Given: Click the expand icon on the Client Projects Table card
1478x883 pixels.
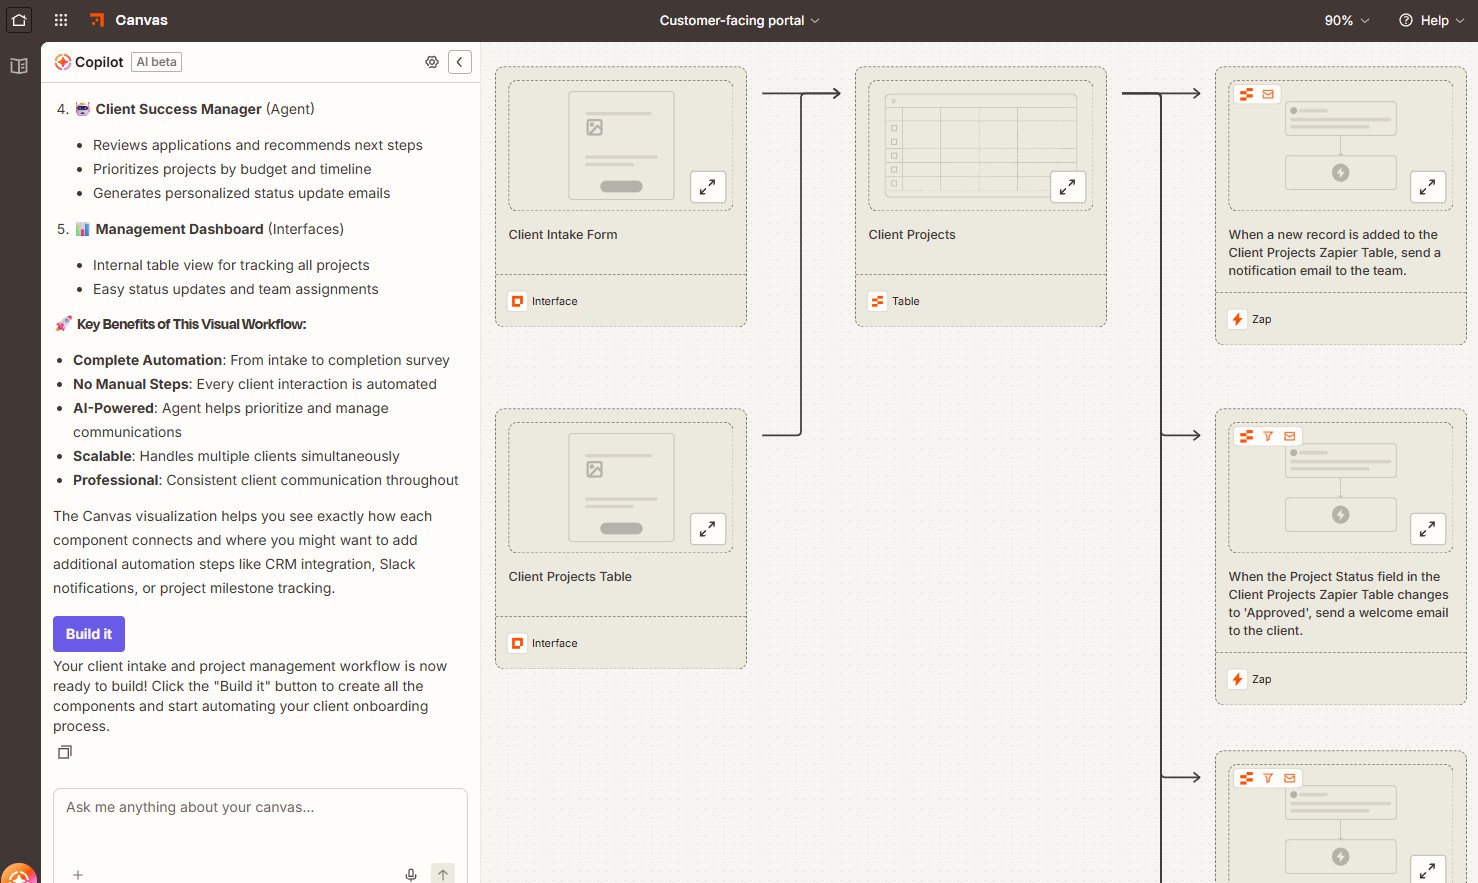Looking at the screenshot, I should 708,529.
